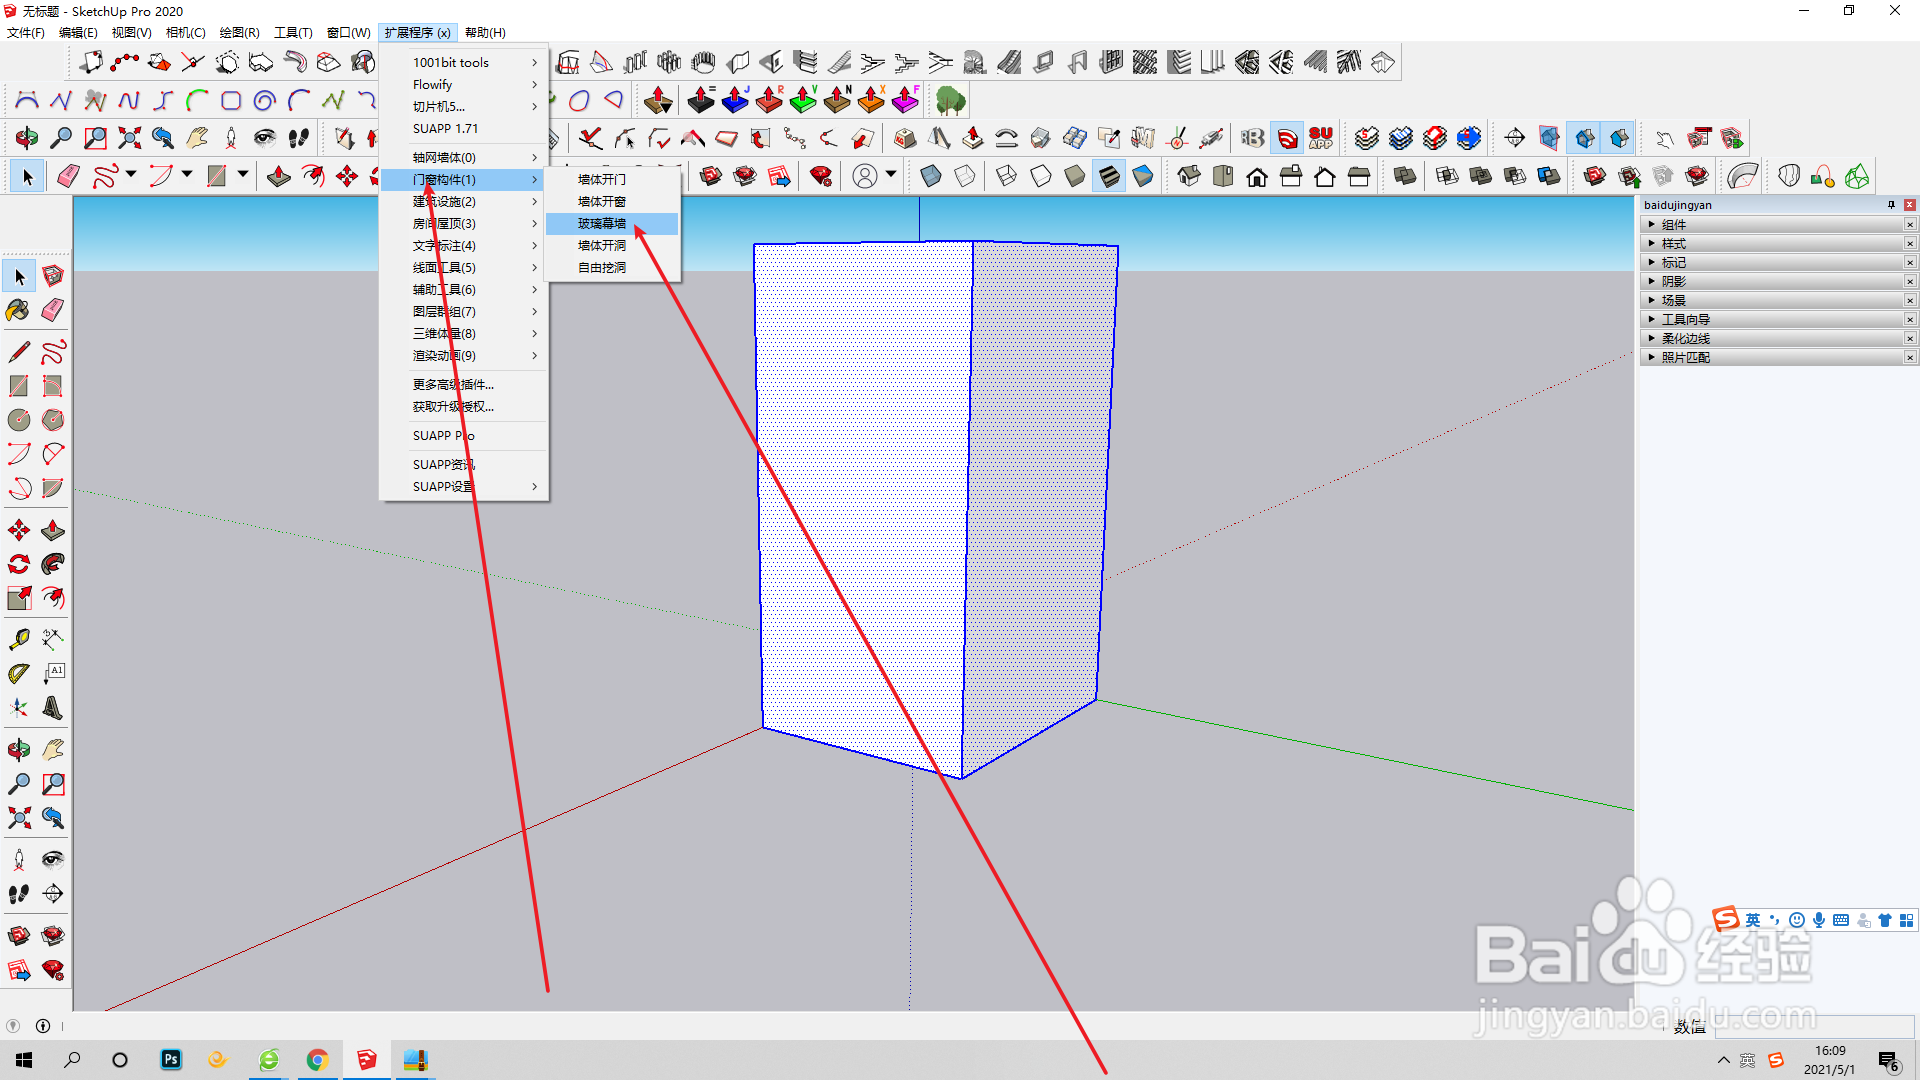Viewport: 1920px width, 1080px height.
Task: Open Photoshop from the taskbar
Action: [171, 1060]
